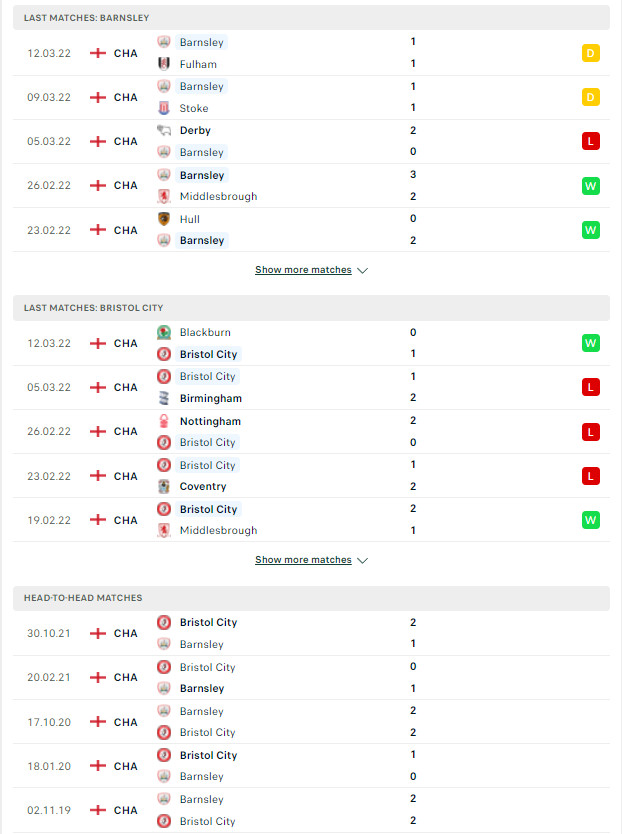Image resolution: width=622 pixels, height=834 pixels.
Task: Open the Last Matches: Barnsley header
Action: pos(311,18)
